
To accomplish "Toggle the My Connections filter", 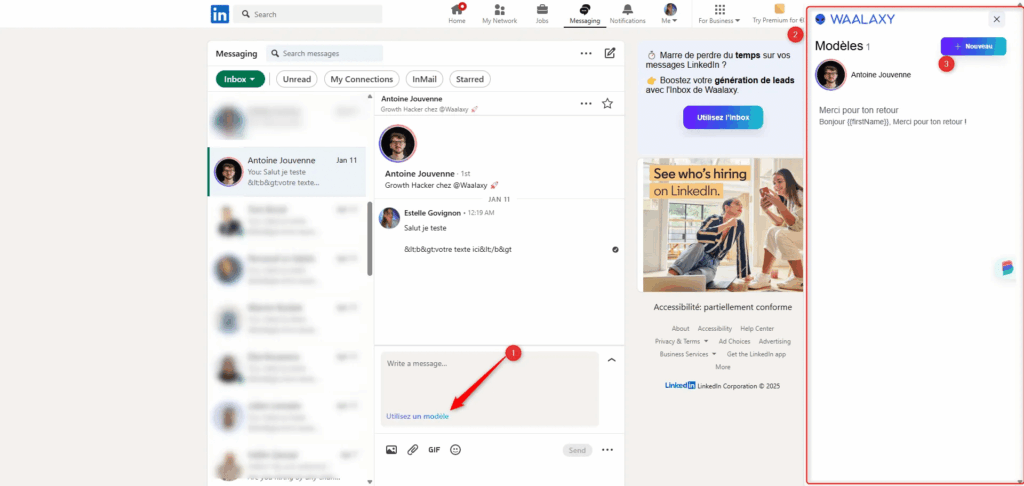I will (x=361, y=79).
